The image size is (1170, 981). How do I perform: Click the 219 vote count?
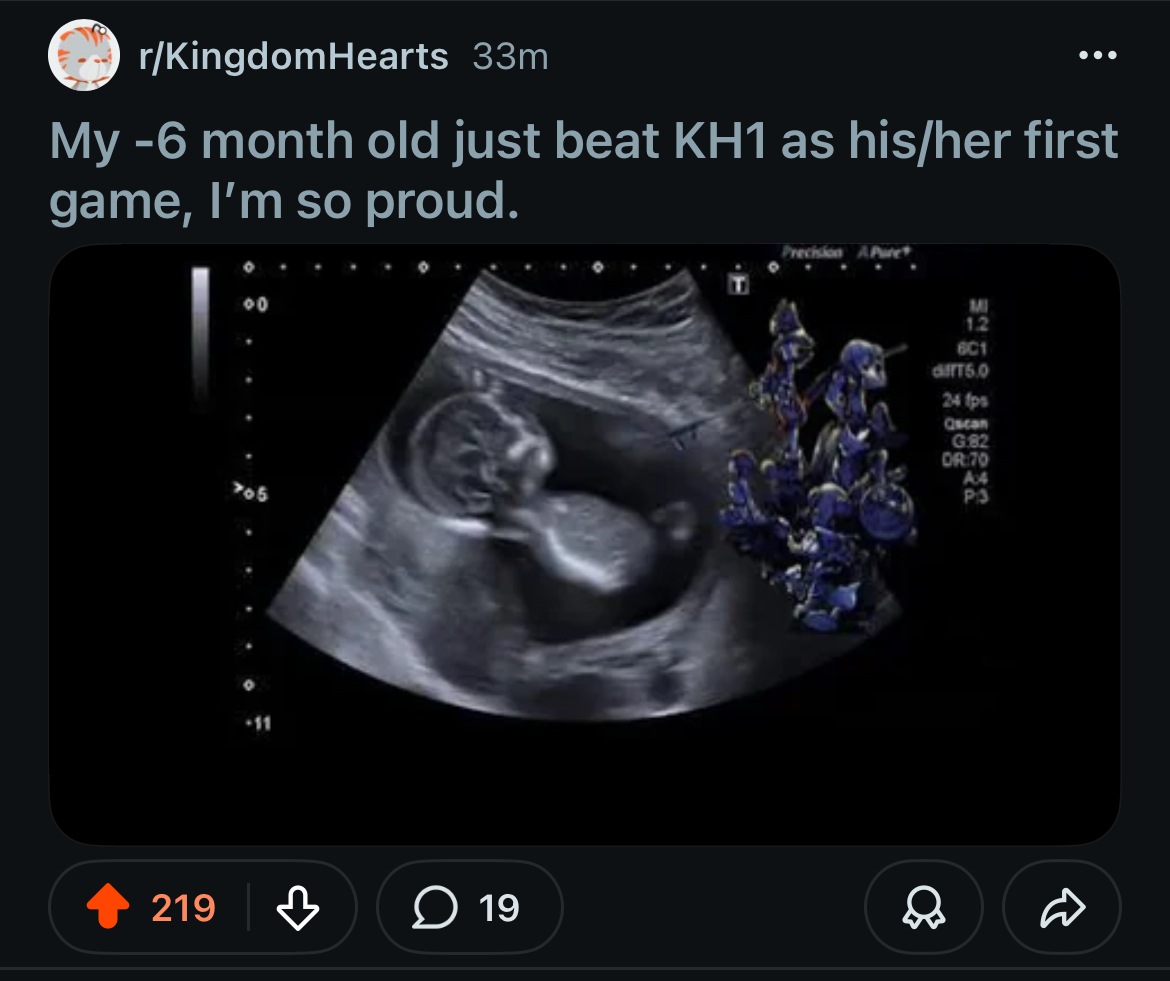point(184,907)
